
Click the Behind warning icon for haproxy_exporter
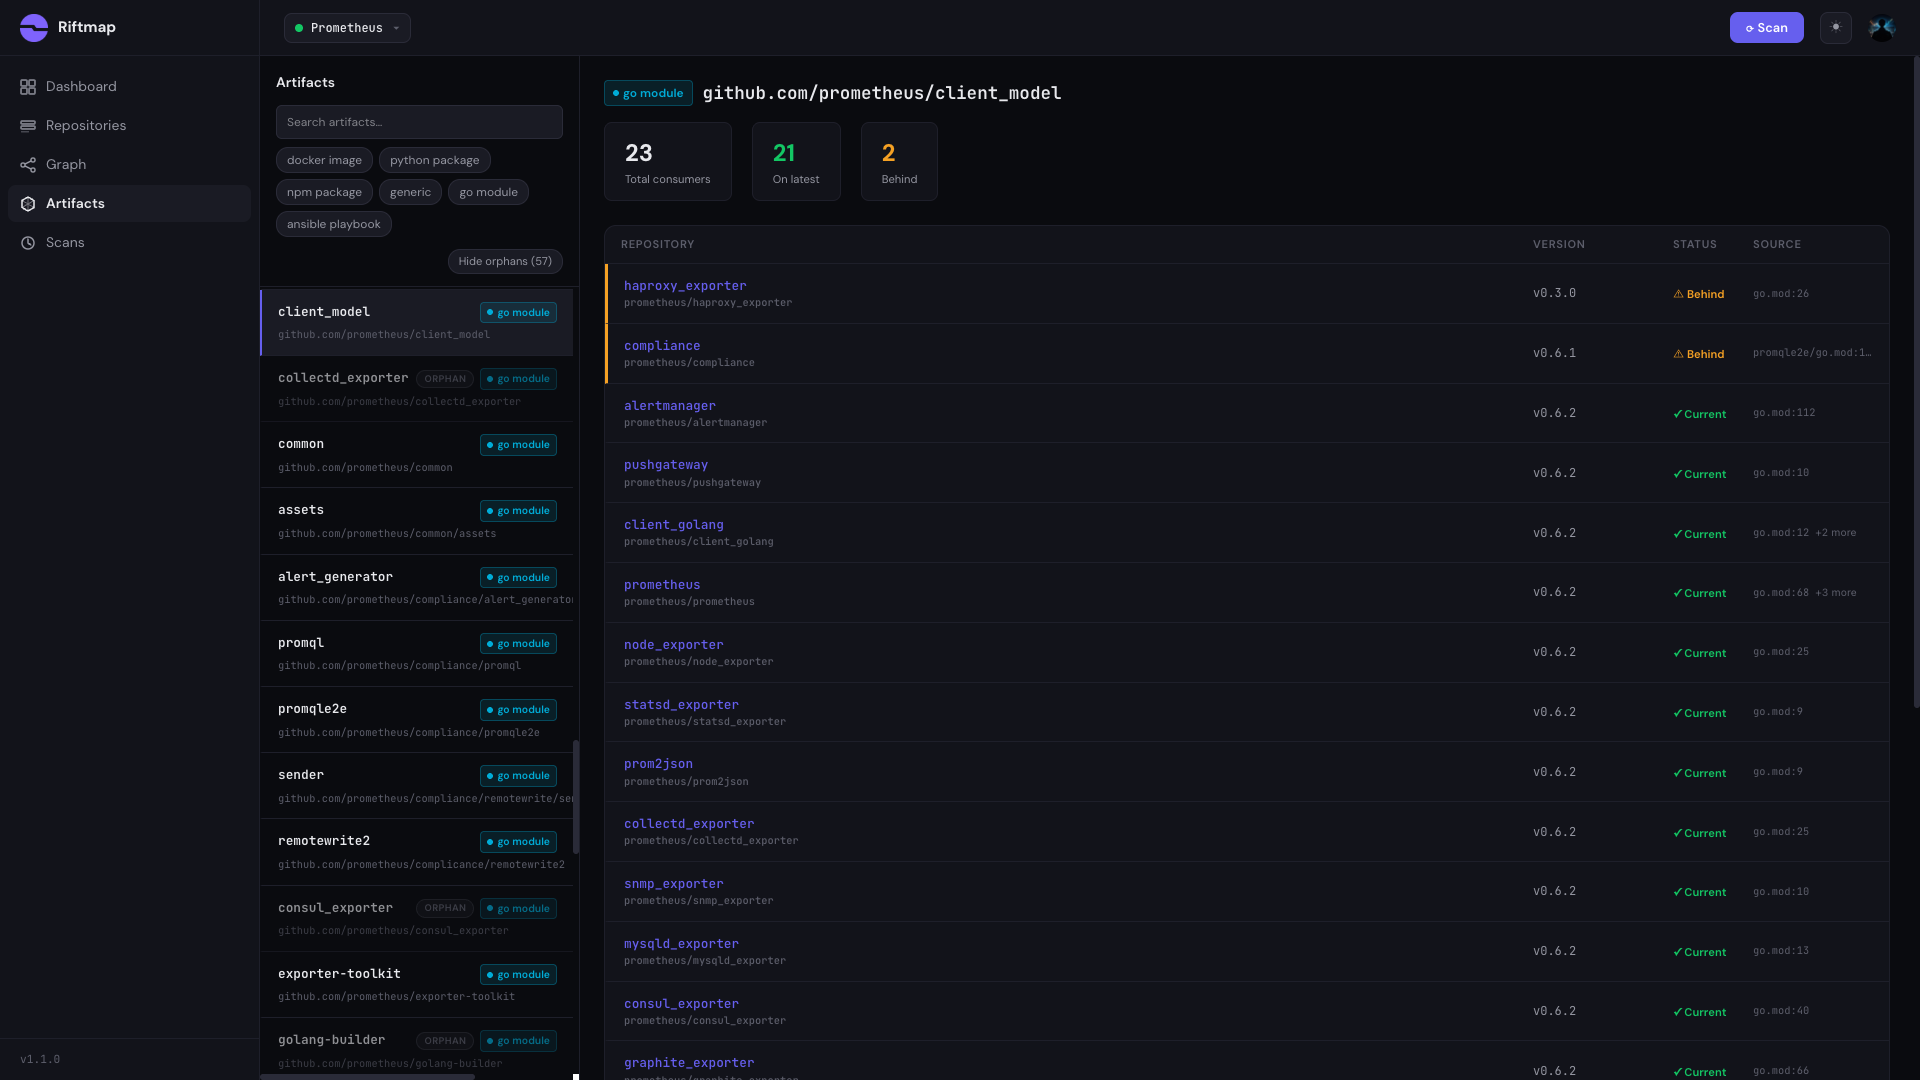pos(1678,294)
